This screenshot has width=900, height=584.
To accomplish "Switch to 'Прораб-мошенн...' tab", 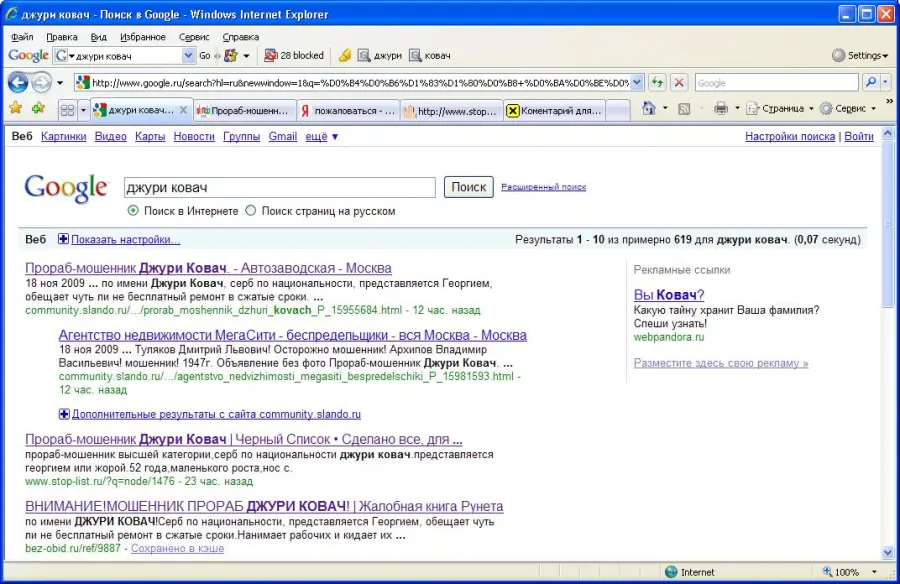I will (x=245, y=110).
